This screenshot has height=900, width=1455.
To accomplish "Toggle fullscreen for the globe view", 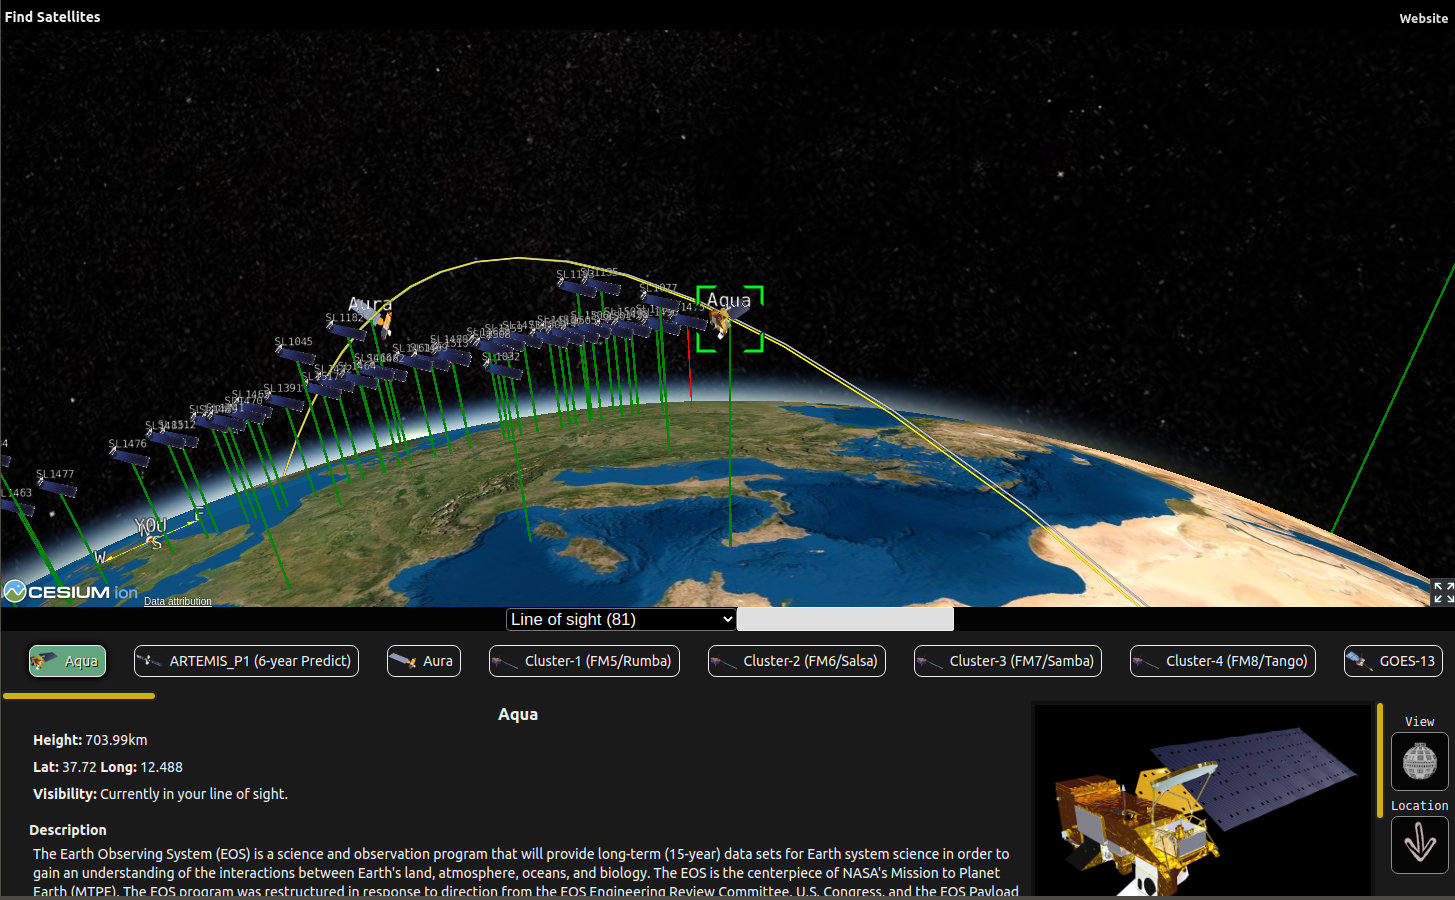I will [x=1443, y=592].
